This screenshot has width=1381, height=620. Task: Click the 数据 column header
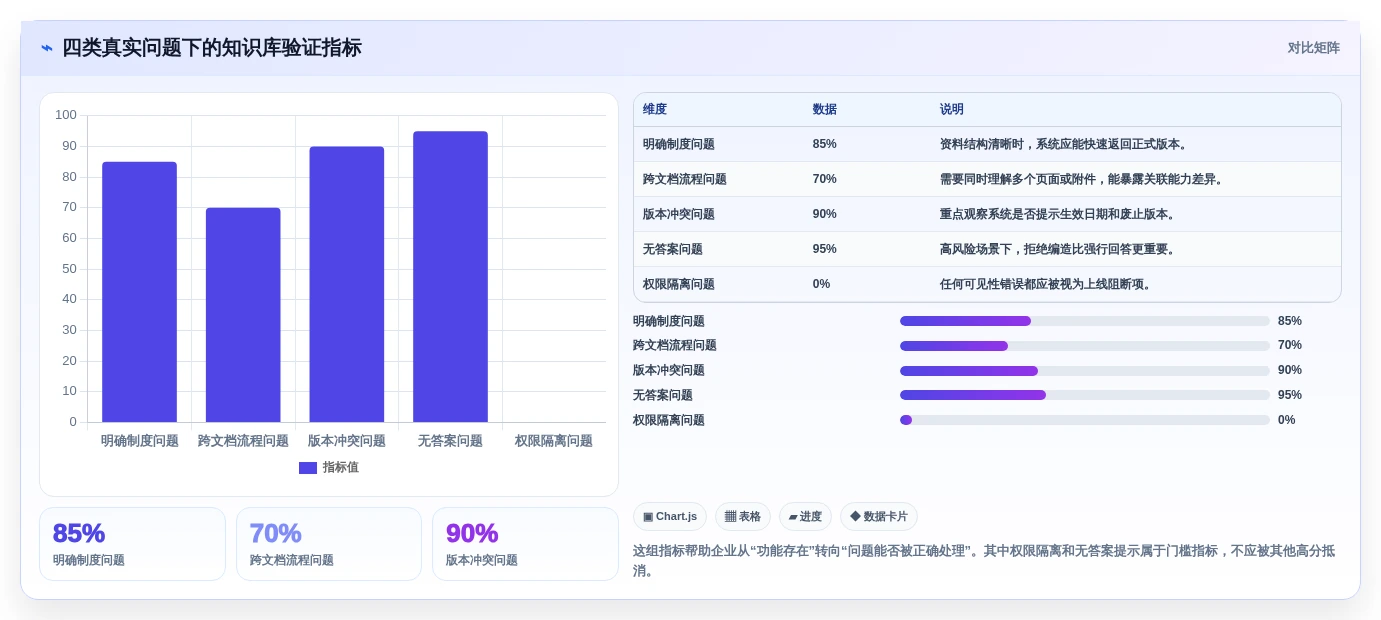[825, 110]
